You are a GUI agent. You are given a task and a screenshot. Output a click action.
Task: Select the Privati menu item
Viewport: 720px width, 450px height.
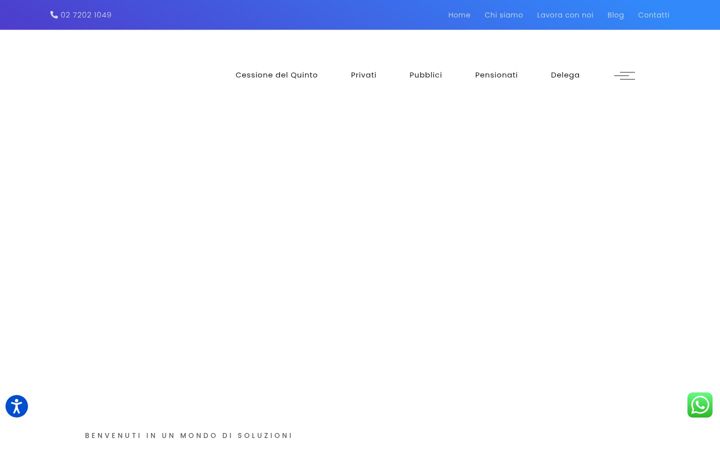[x=364, y=75]
